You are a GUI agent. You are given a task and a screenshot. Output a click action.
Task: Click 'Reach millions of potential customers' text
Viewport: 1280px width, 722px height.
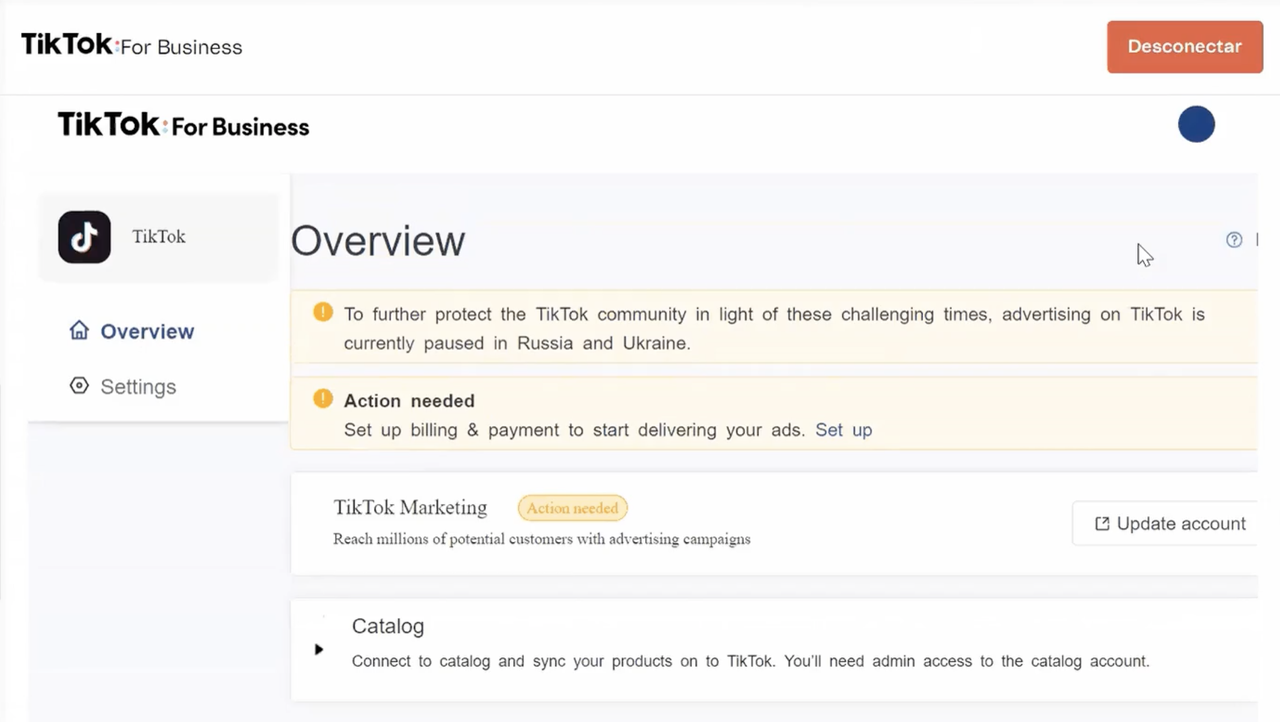[542, 539]
